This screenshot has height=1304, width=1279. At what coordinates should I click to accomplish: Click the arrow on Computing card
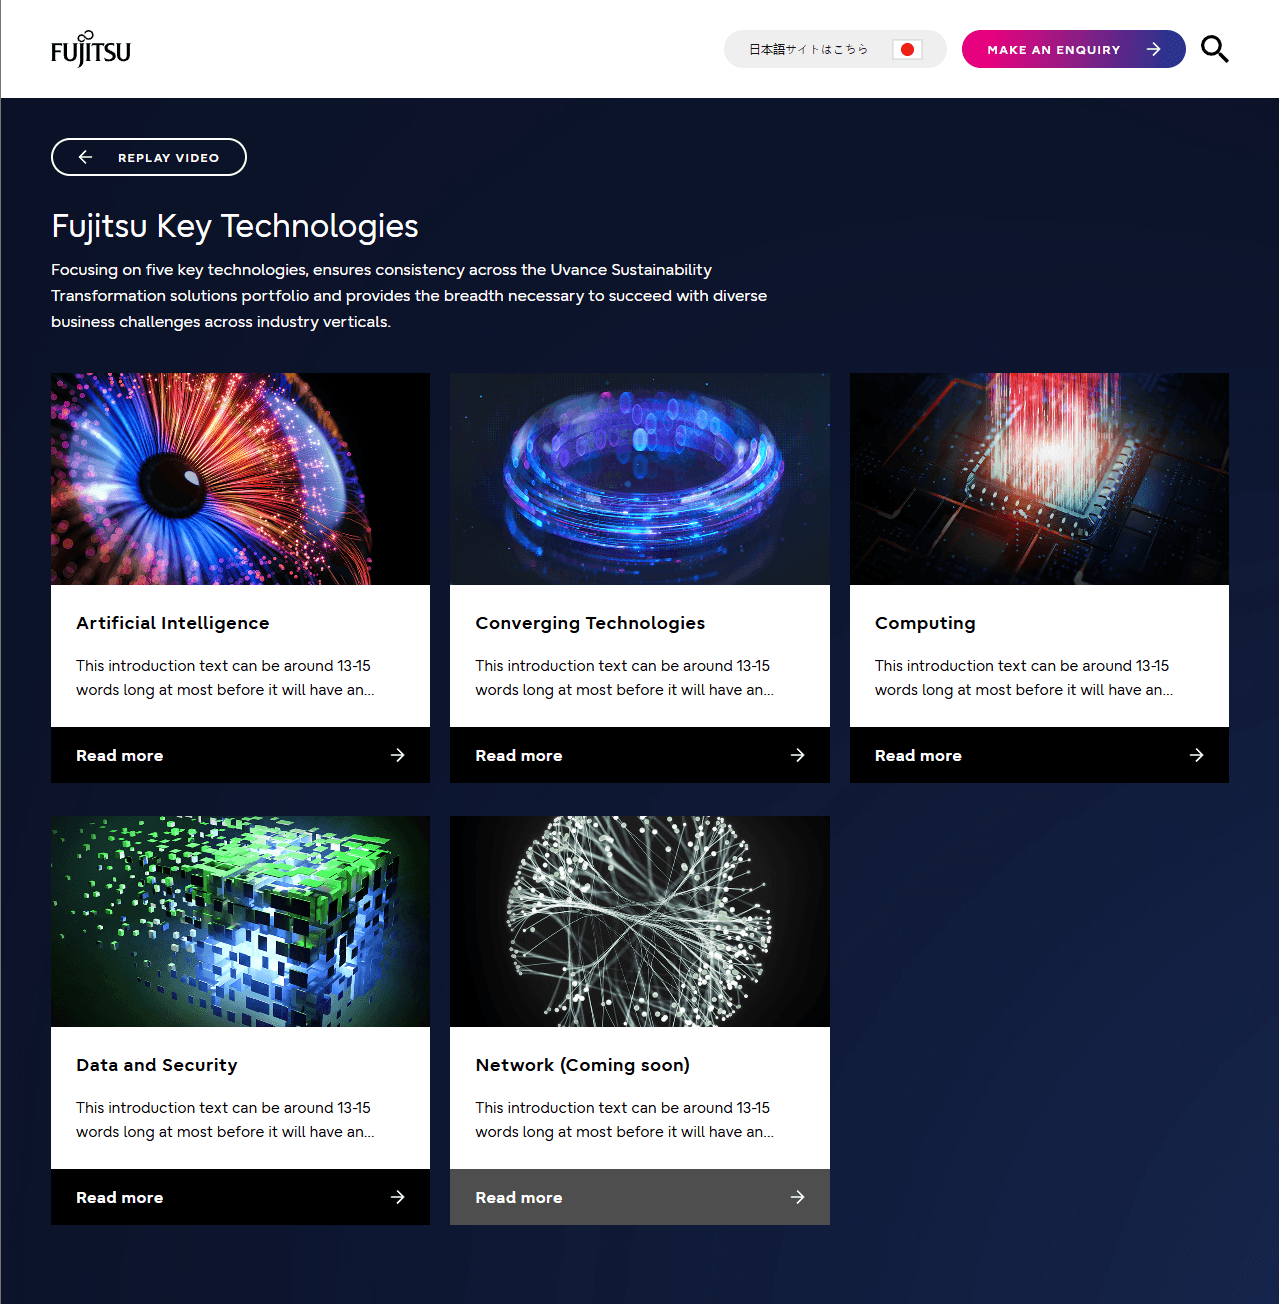pyautogui.click(x=1196, y=755)
